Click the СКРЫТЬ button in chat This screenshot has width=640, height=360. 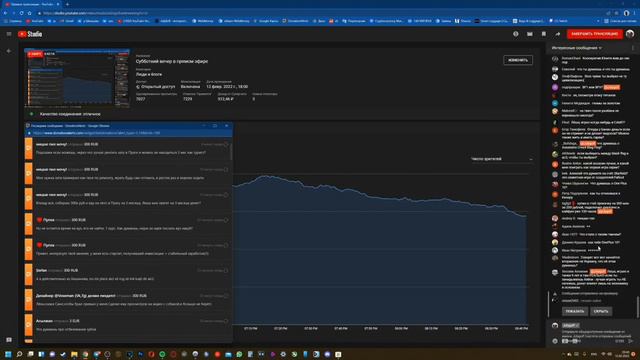[601, 311]
